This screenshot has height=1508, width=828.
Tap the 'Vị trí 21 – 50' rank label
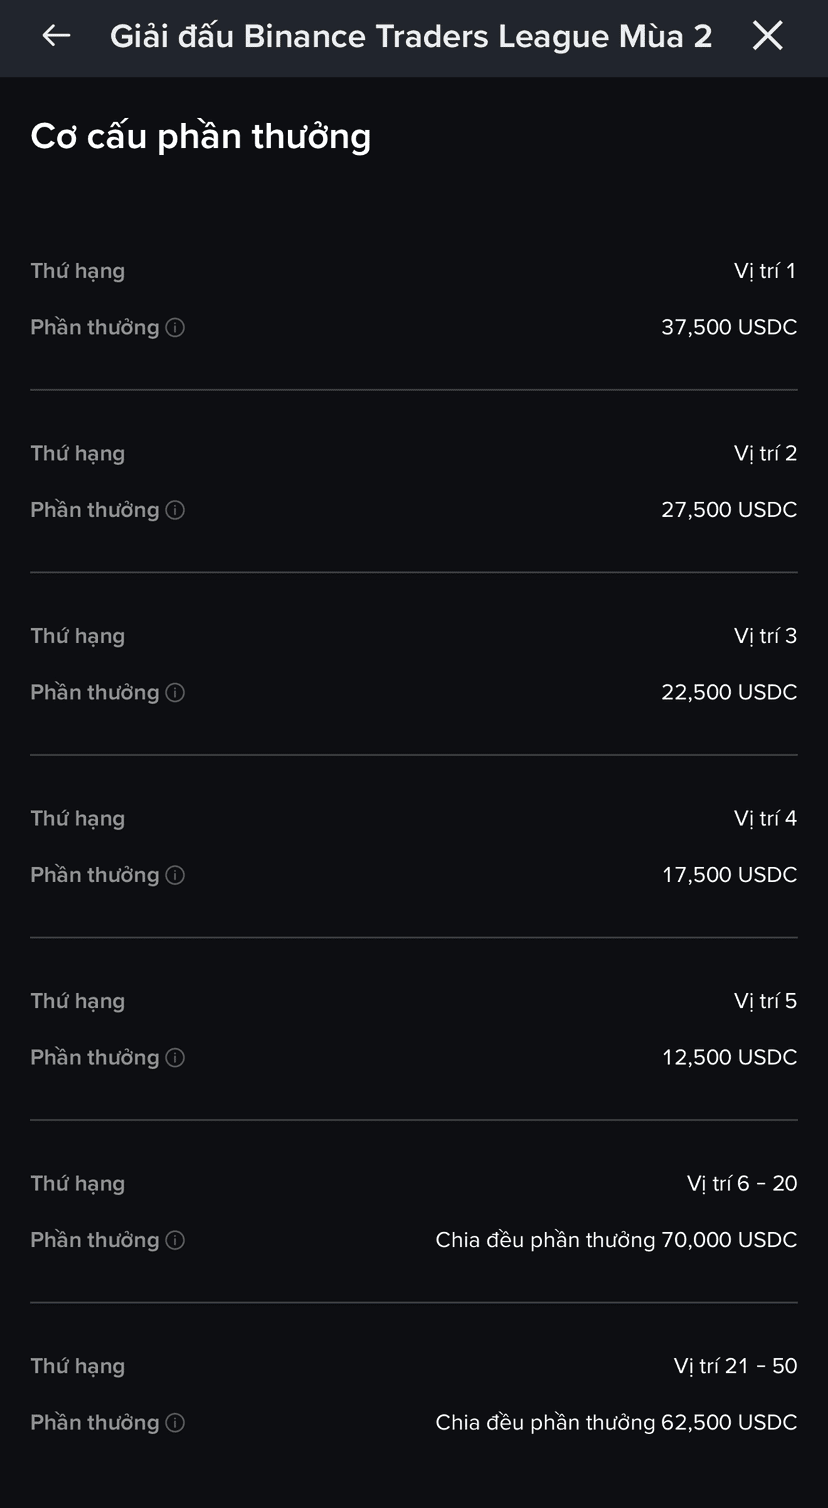pyautogui.click(x=735, y=1366)
